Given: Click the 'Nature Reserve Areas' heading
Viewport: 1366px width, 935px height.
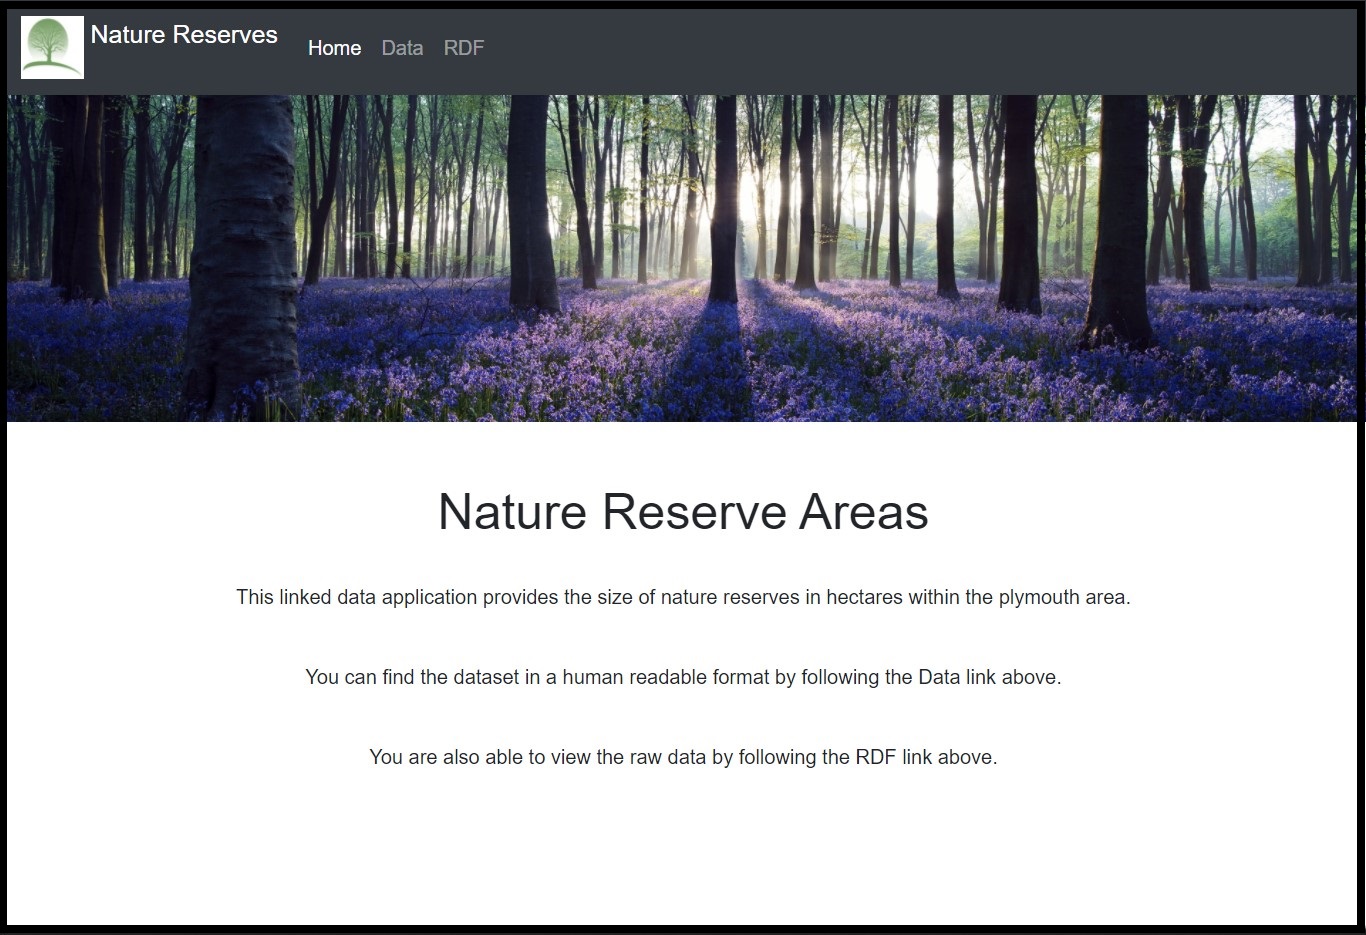Looking at the screenshot, I should (683, 512).
